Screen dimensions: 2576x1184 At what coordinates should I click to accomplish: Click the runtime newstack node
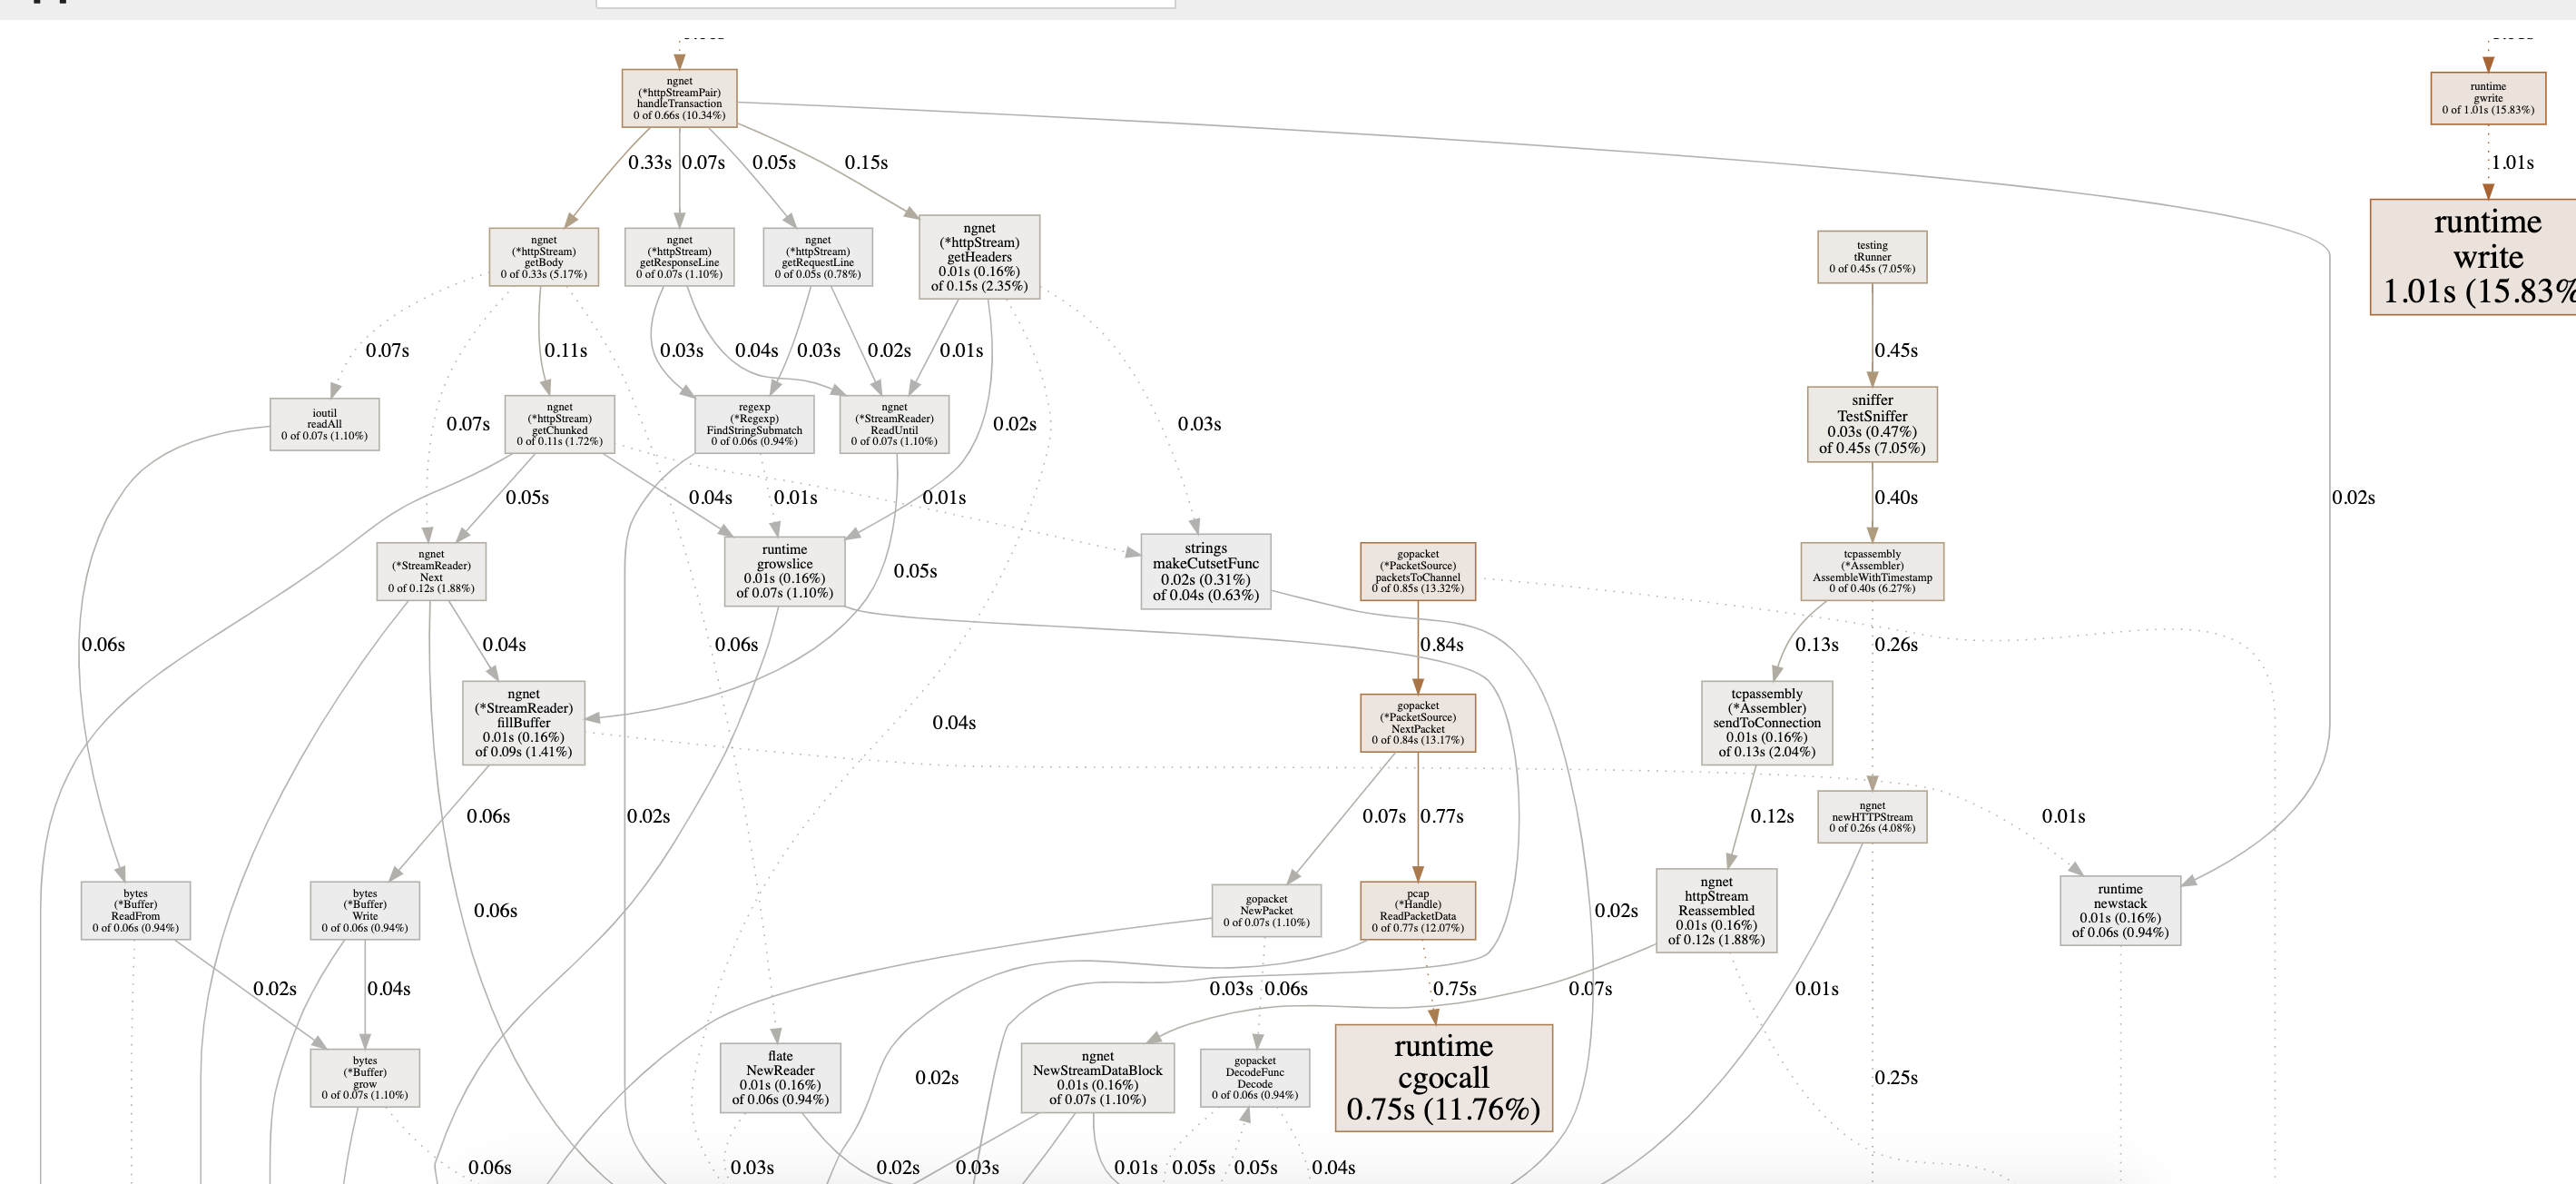tap(2120, 910)
